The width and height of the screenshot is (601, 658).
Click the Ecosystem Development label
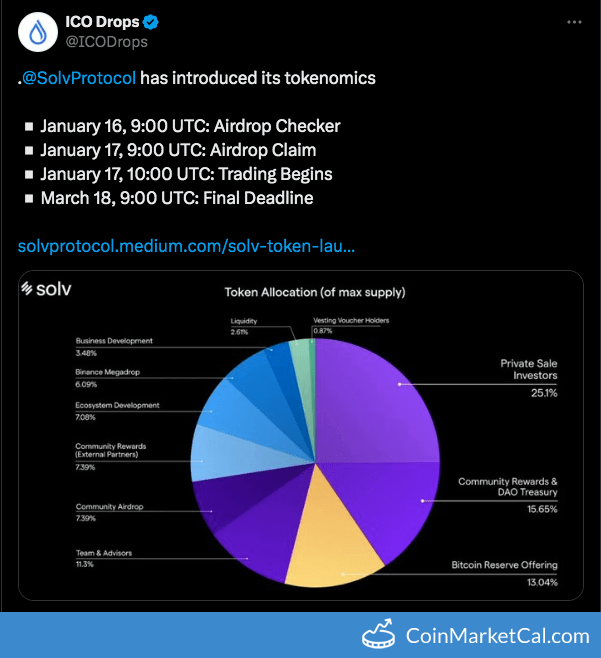pyautogui.click(x=117, y=405)
